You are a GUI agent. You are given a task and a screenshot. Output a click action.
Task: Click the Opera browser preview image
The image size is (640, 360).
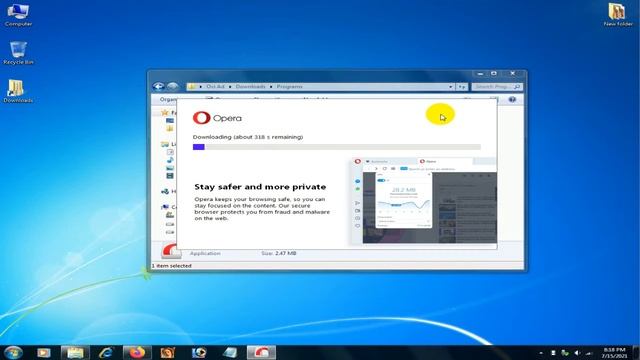424,201
